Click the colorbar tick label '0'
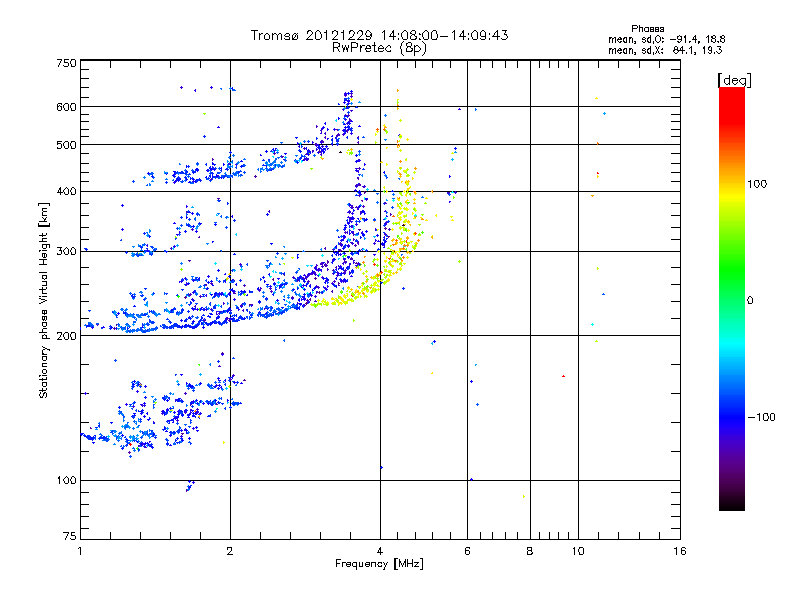 click(x=749, y=300)
